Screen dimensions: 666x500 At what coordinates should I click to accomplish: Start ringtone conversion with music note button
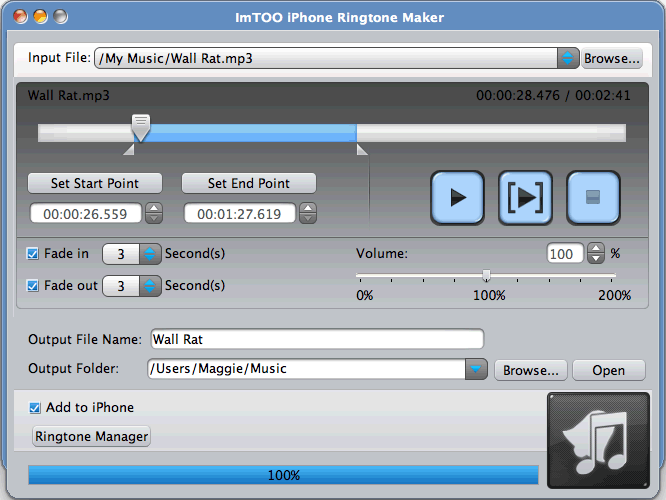tap(598, 441)
